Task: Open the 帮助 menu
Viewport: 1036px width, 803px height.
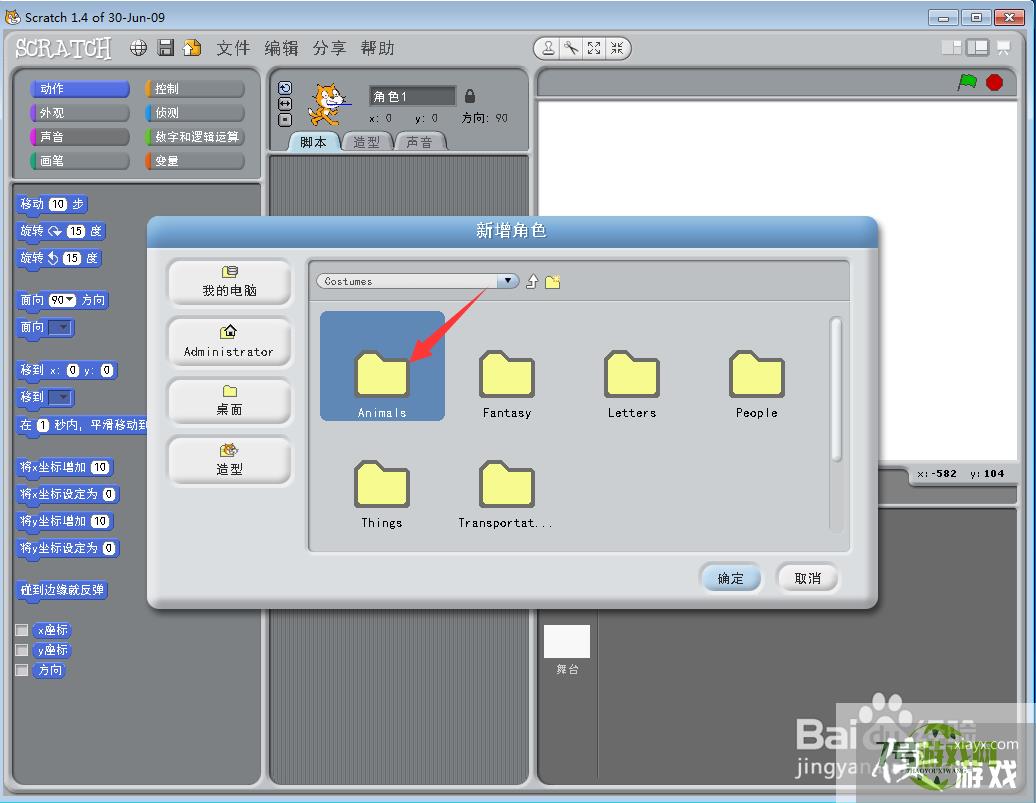Action: point(377,48)
